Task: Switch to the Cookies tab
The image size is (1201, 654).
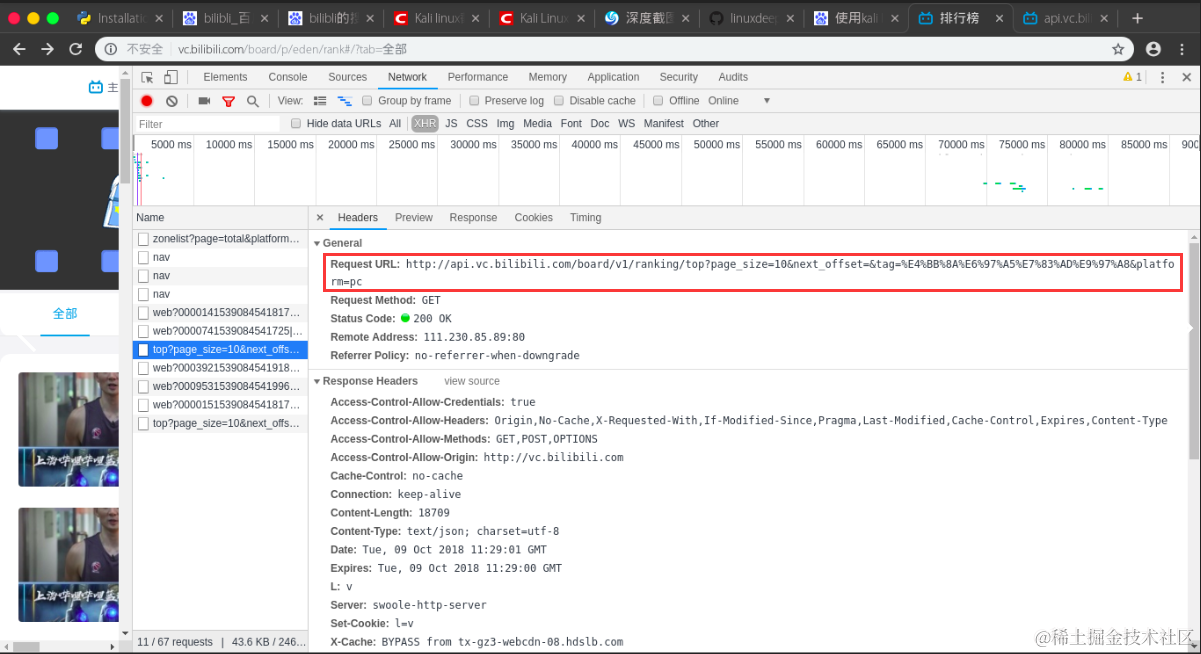Action: click(x=533, y=217)
